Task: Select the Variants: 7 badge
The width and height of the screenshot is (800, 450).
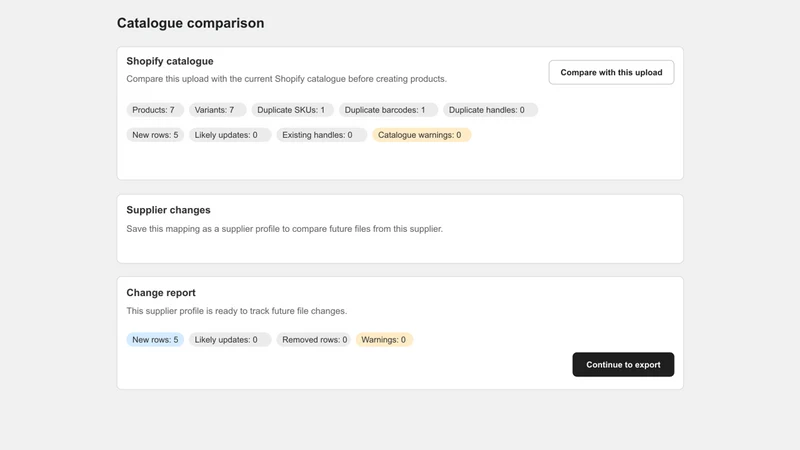Action: coord(217,110)
